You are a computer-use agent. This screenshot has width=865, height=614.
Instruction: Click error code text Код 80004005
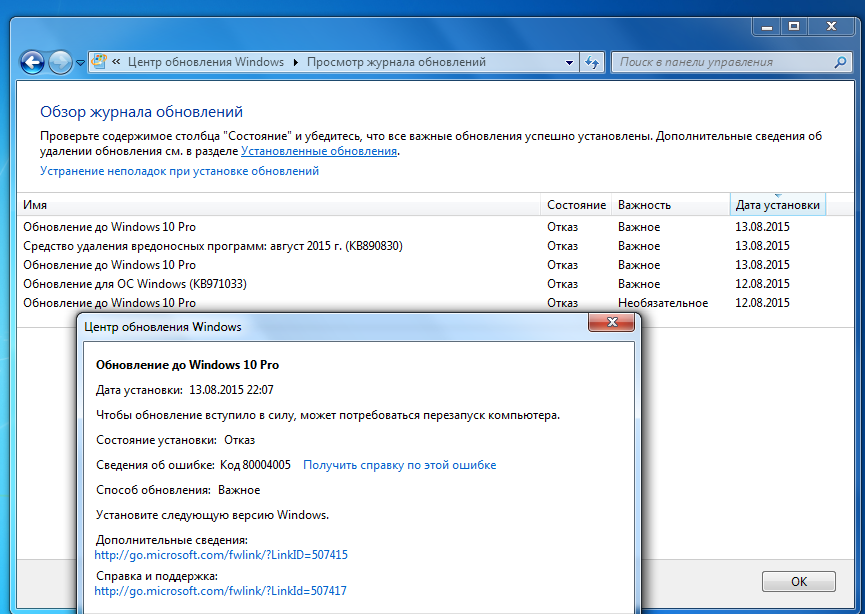click(x=255, y=465)
